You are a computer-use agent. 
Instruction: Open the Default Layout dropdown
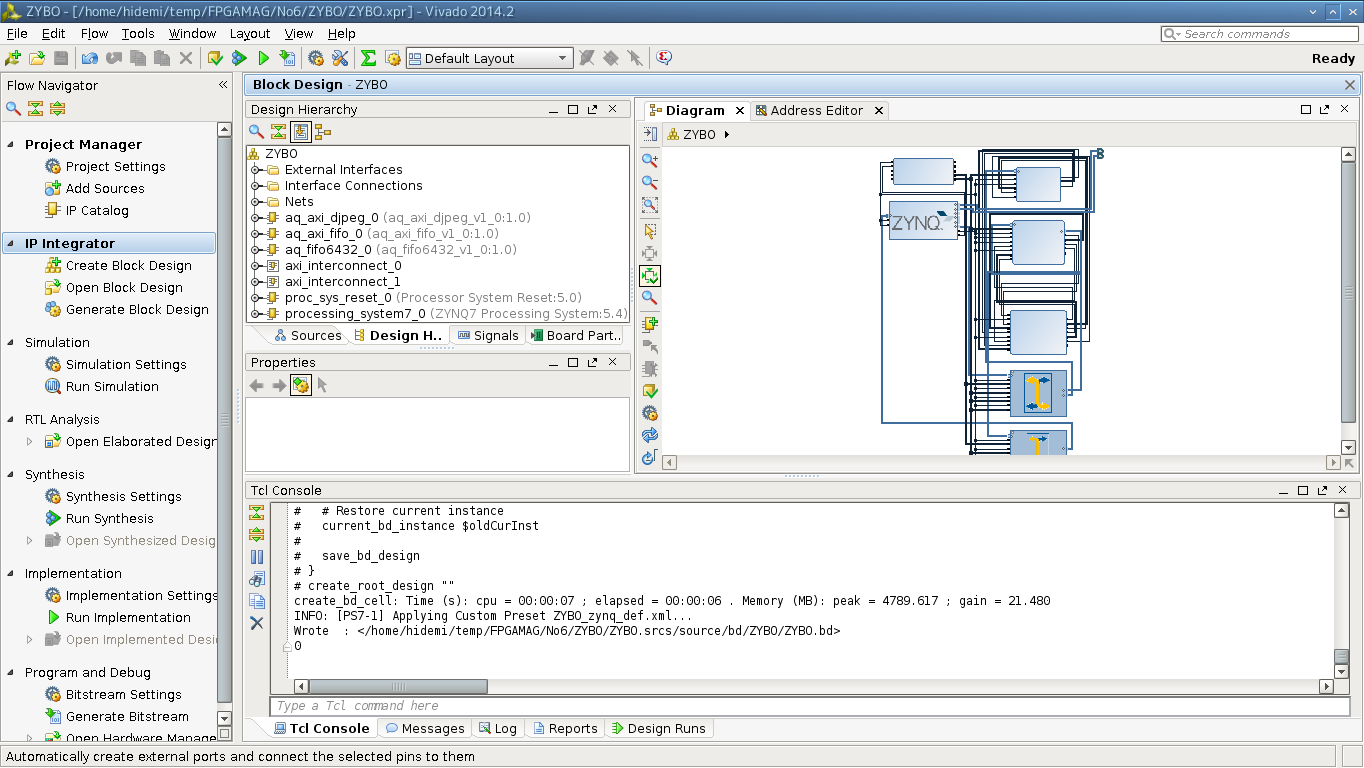click(490, 58)
